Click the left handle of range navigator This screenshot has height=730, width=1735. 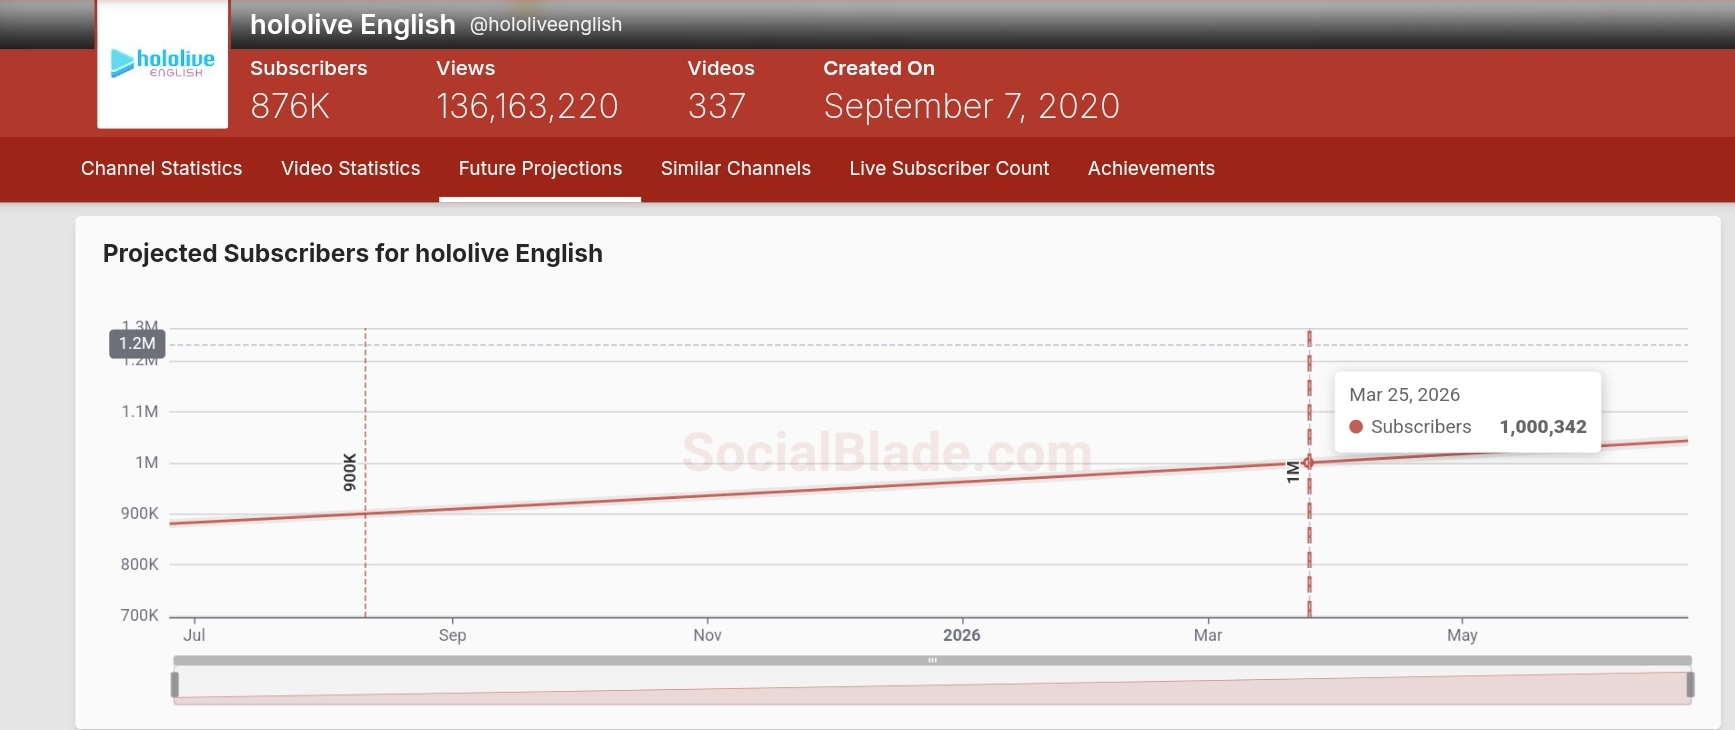[175, 685]
